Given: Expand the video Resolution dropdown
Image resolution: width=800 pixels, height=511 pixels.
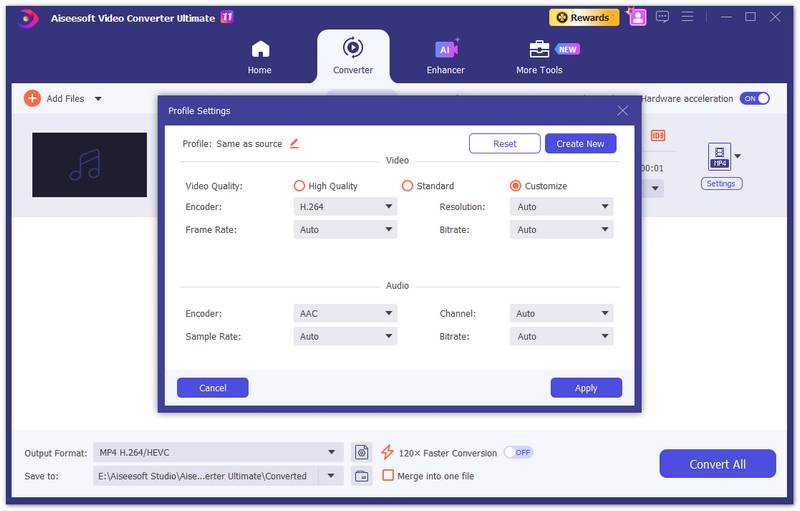Looking at the screenshot, I should point(561,207).
